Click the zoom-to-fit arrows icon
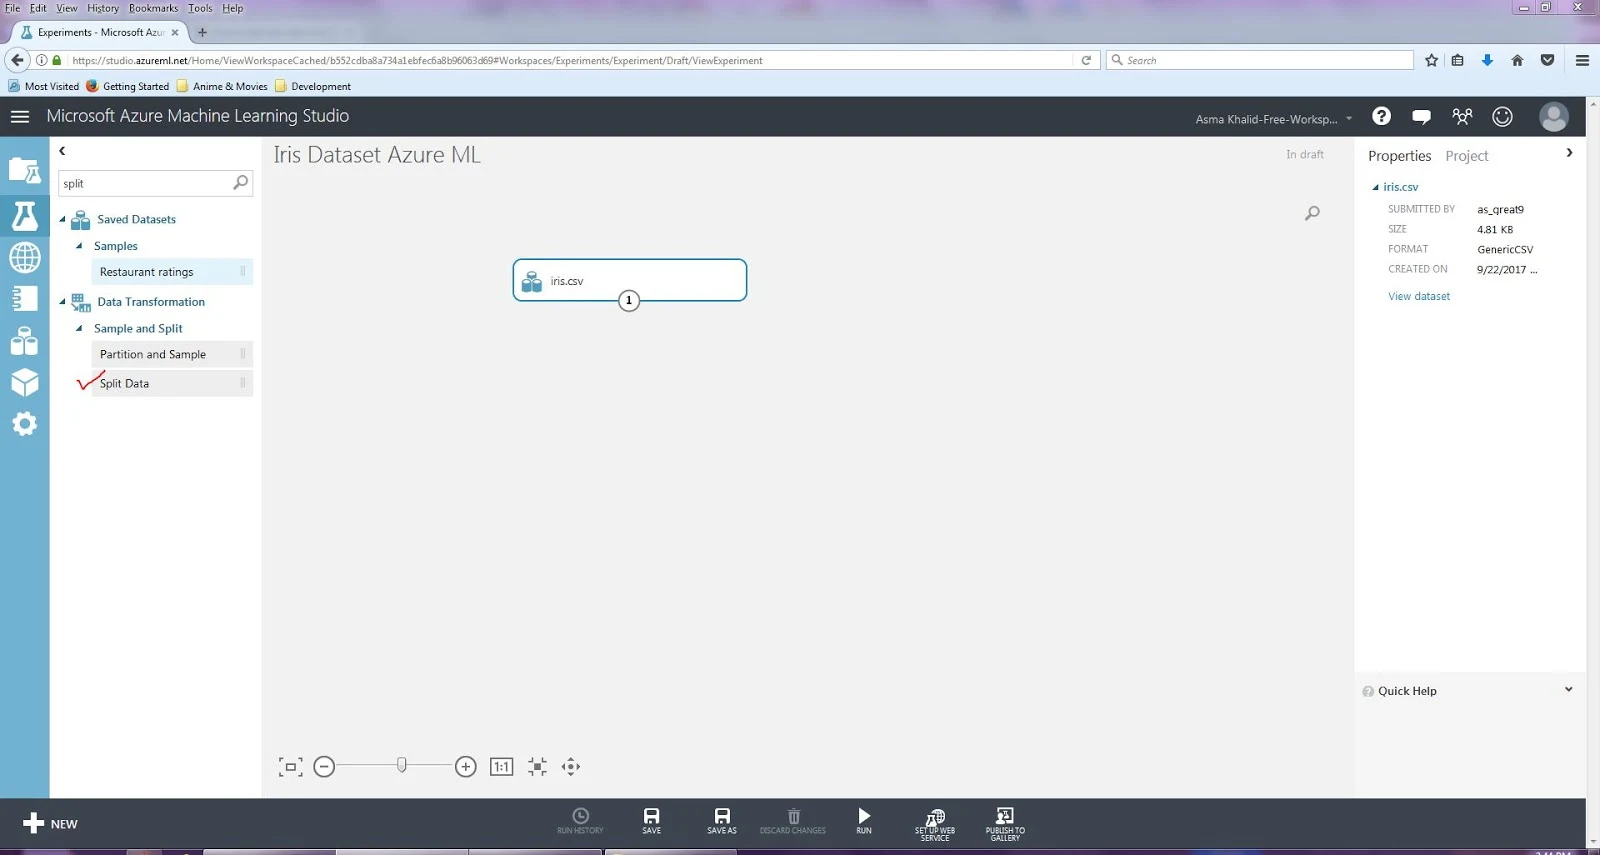The image size is (1600, 855). tap(537, 767)
